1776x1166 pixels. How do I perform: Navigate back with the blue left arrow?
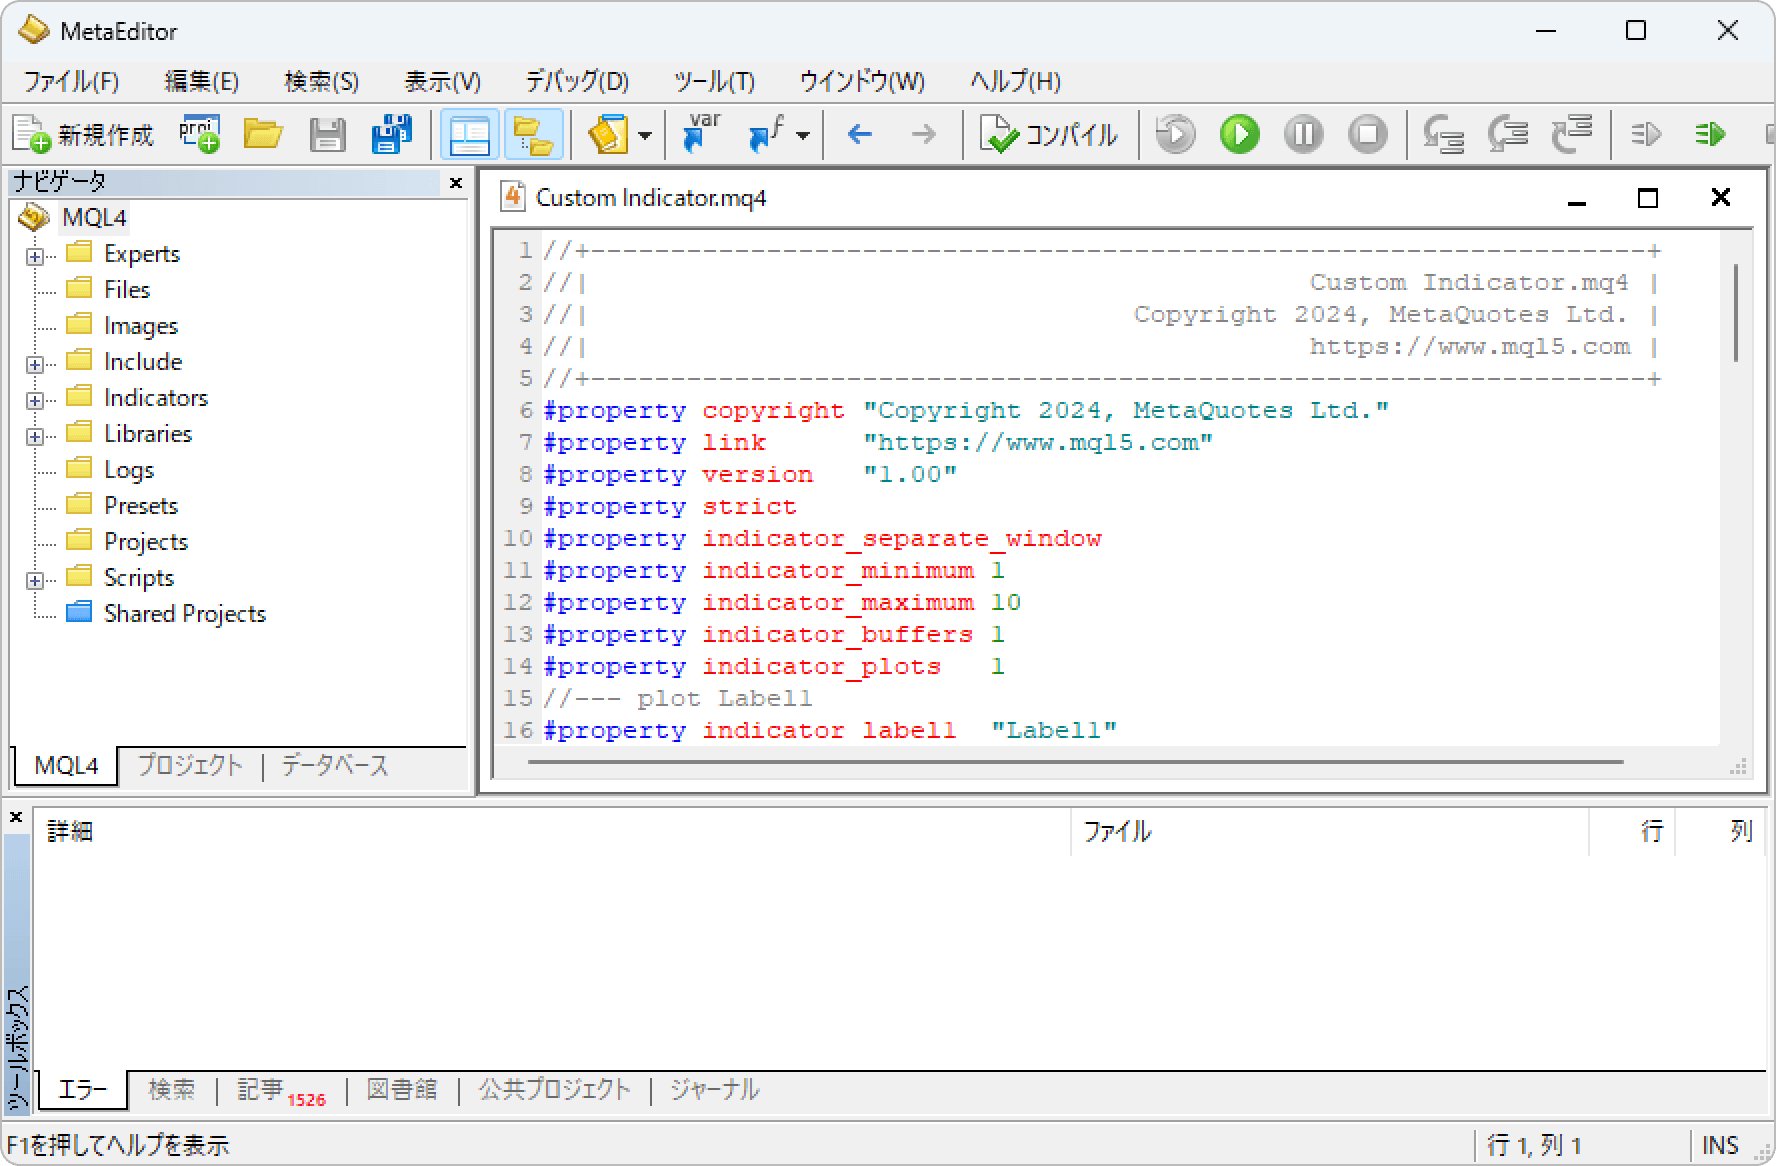coord(860,134)
